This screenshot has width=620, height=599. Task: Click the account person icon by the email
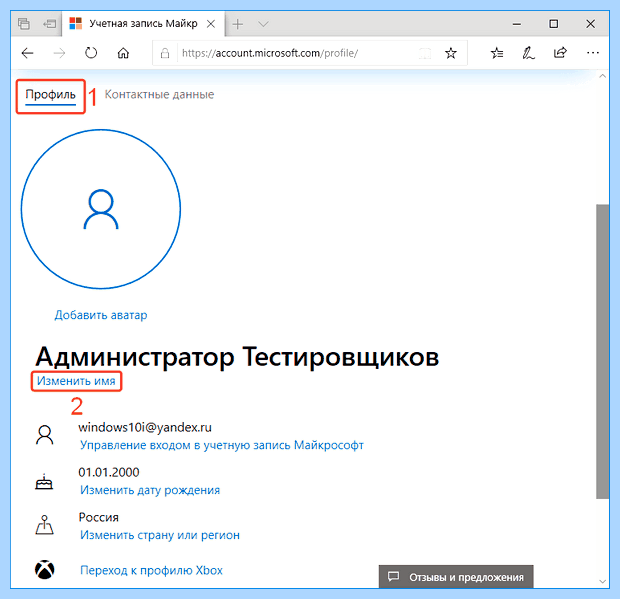[45, 435]
